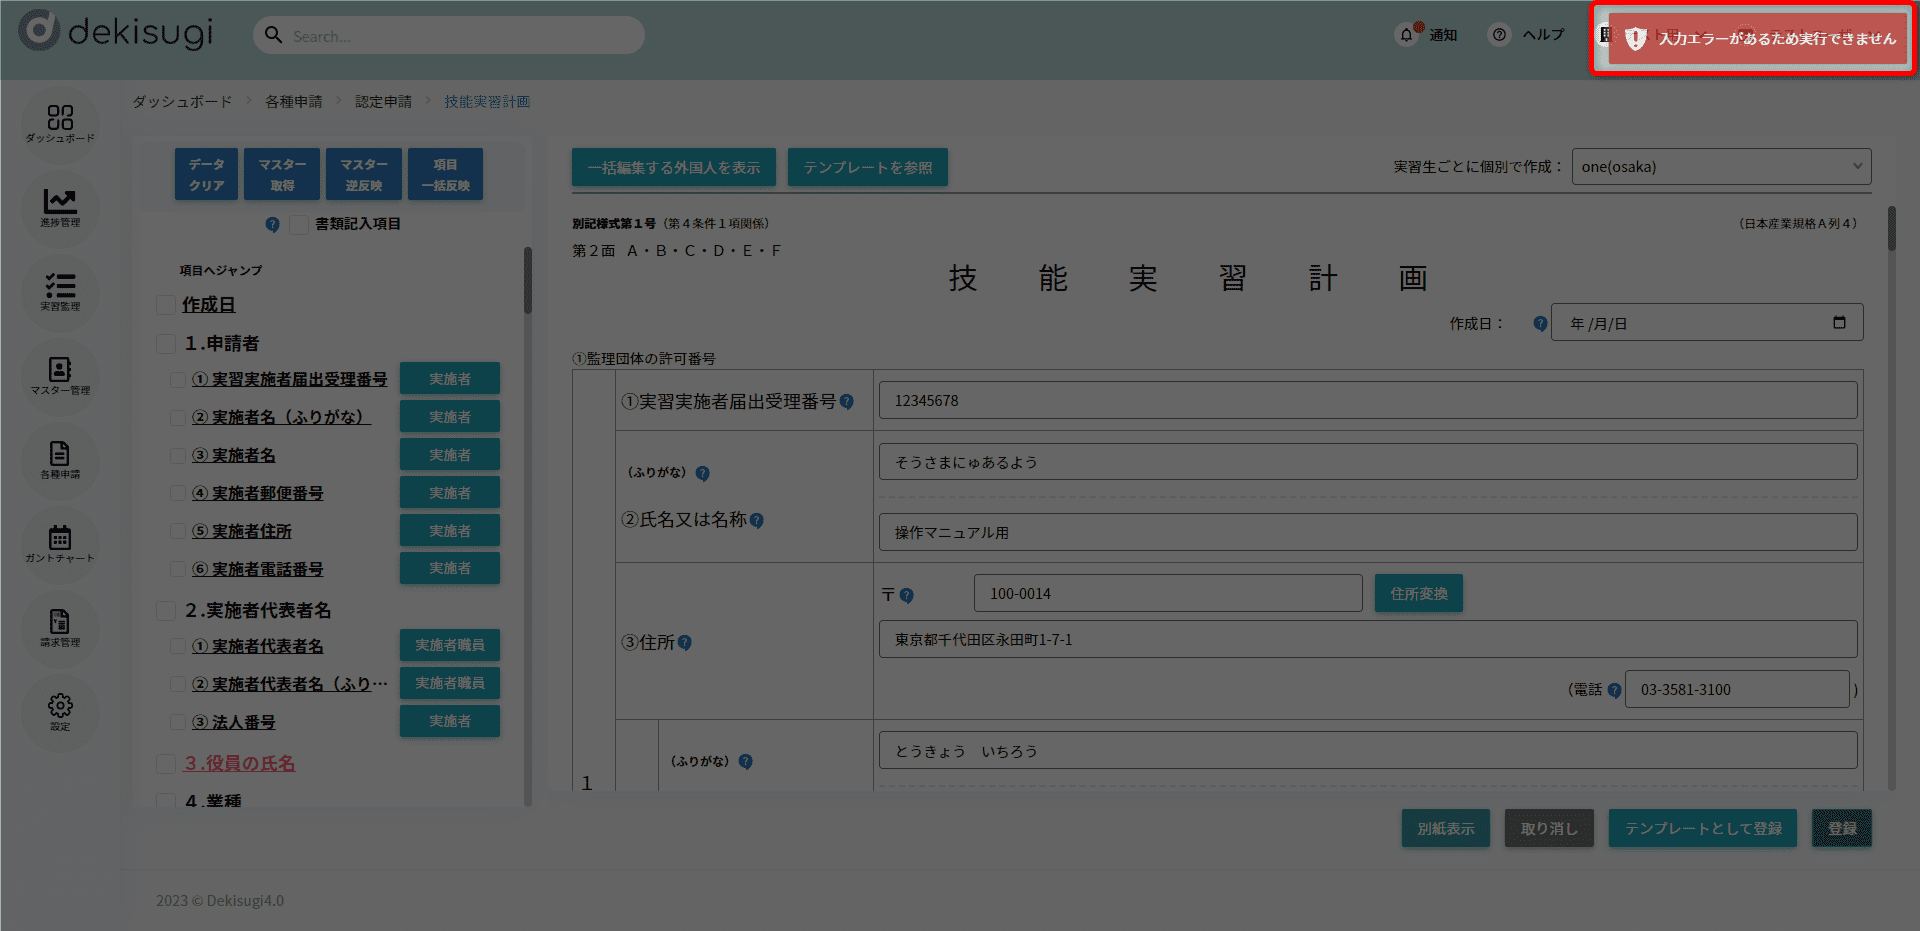Click 認定申請 in the breadcrumb
1920x931 pixels.
383,102
